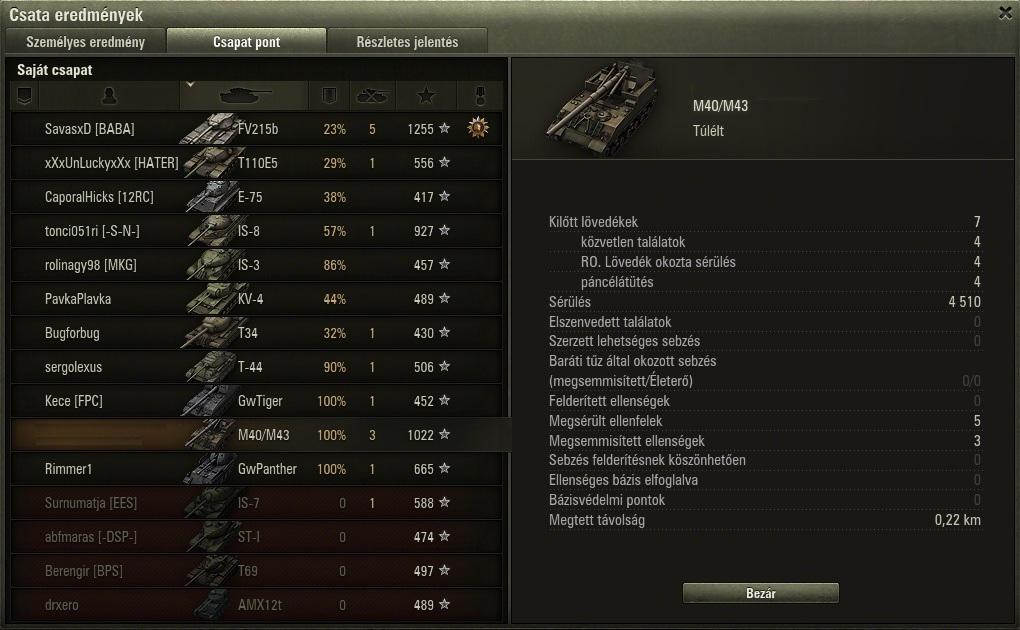Select tonci051ri IS-8 player row
Screen dimensions: 1020x630
point(257,231)
